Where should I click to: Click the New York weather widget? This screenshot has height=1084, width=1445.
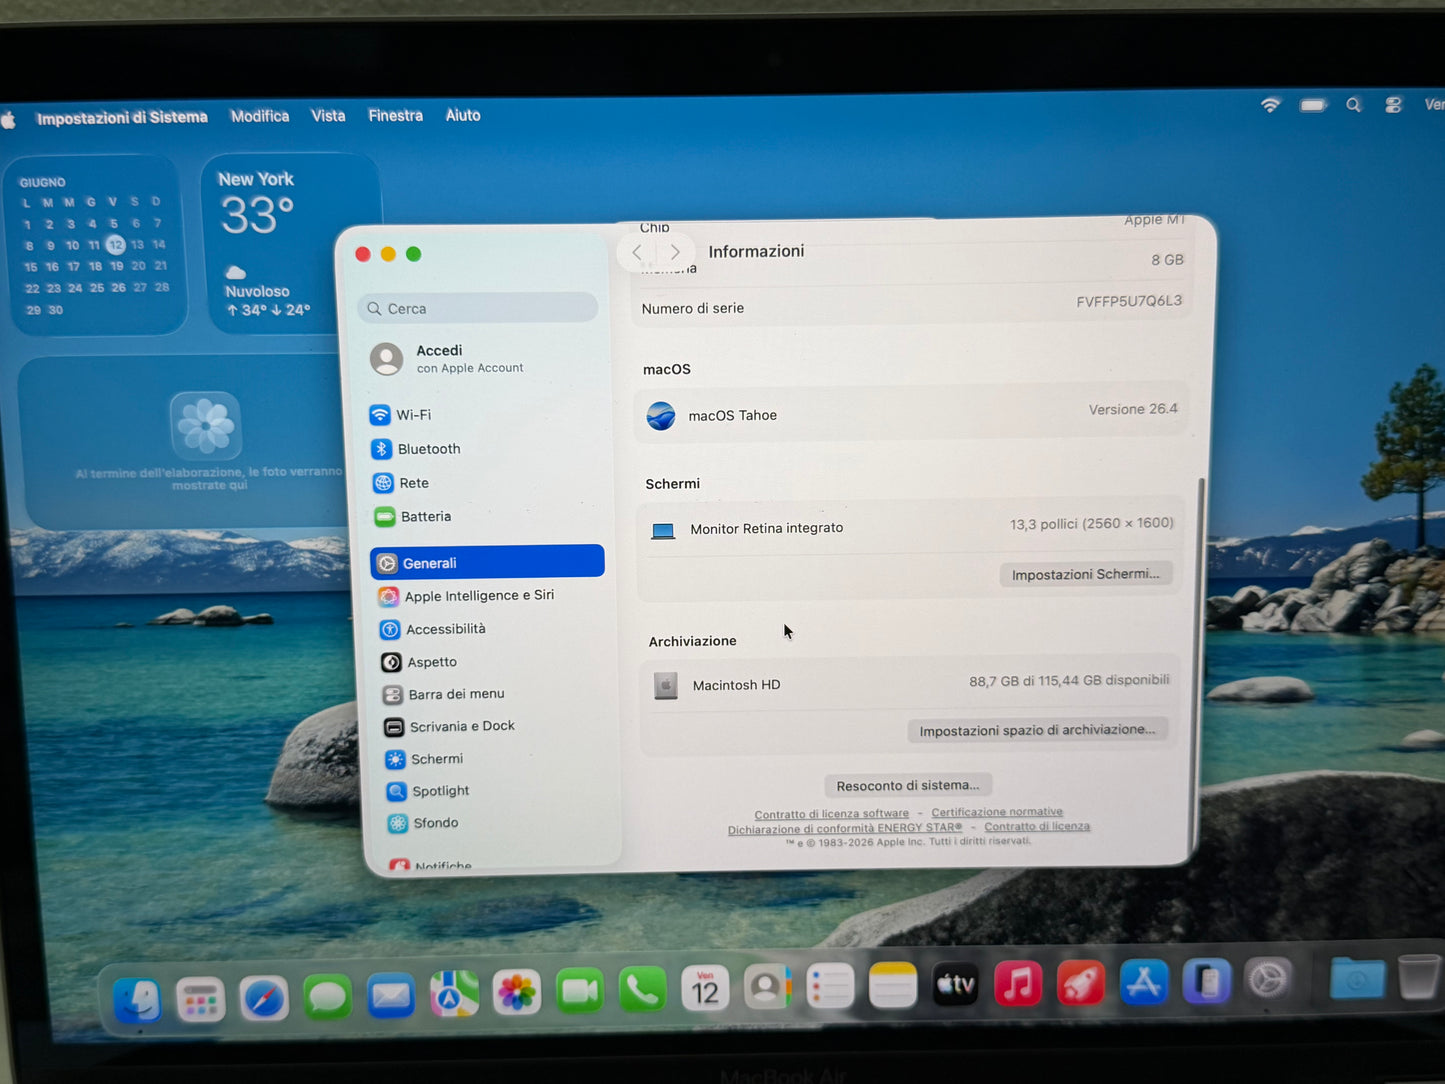[x=290, y=243]
